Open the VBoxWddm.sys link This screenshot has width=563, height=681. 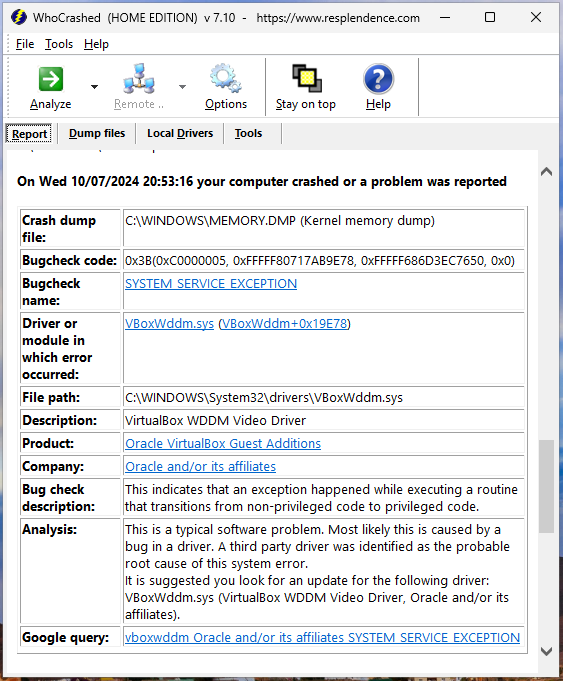pyautogui.click(x=169, y=324)
